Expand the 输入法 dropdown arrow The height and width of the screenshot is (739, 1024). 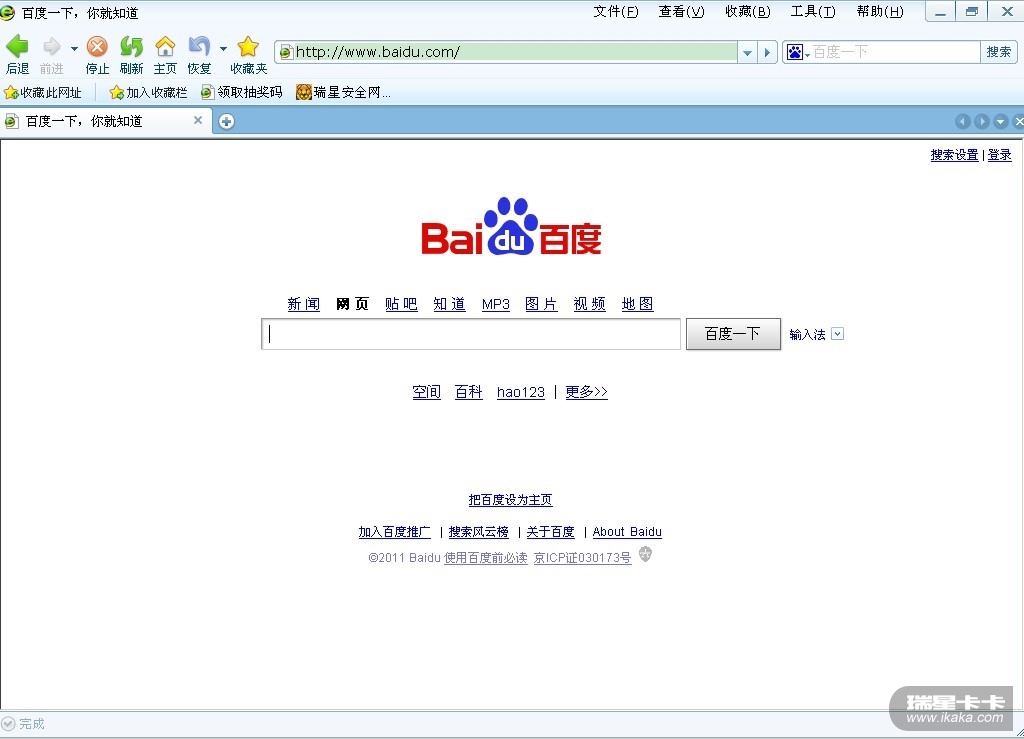coord(838,334)
